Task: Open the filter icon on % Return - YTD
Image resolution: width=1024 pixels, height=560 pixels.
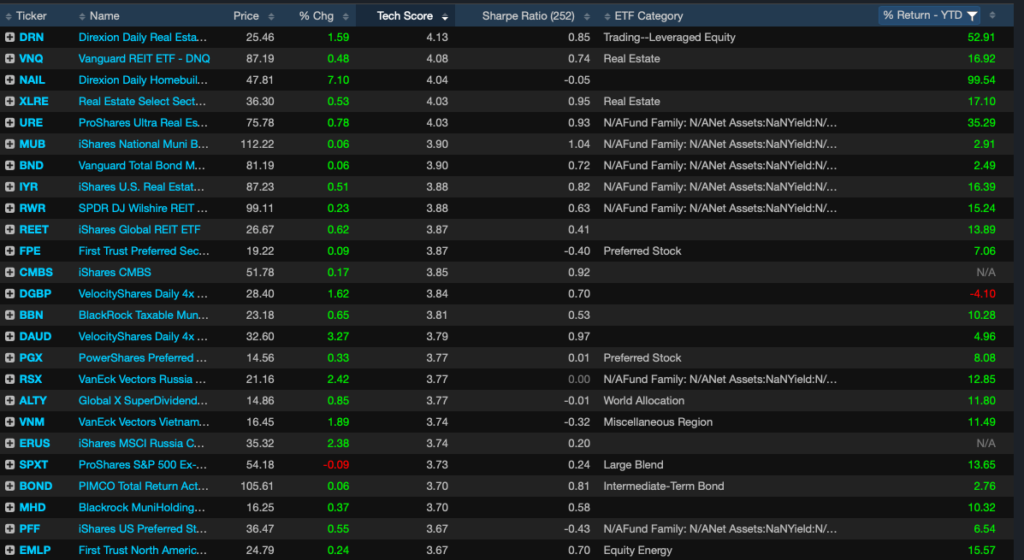Action: pos(972,16)
